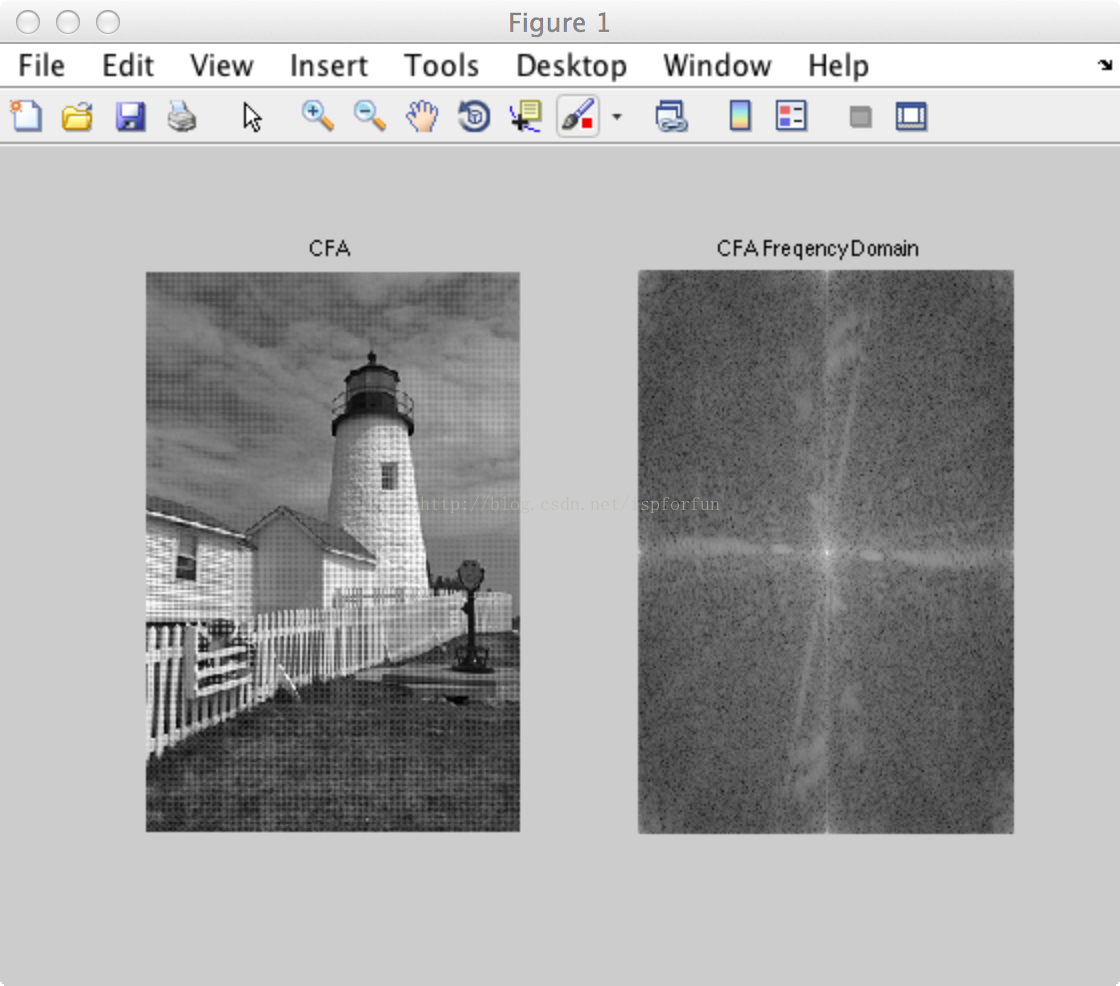Select the 'CFA FreqencyDomain' title text
The image size is (1120, 986).
[x=817, y=248]
